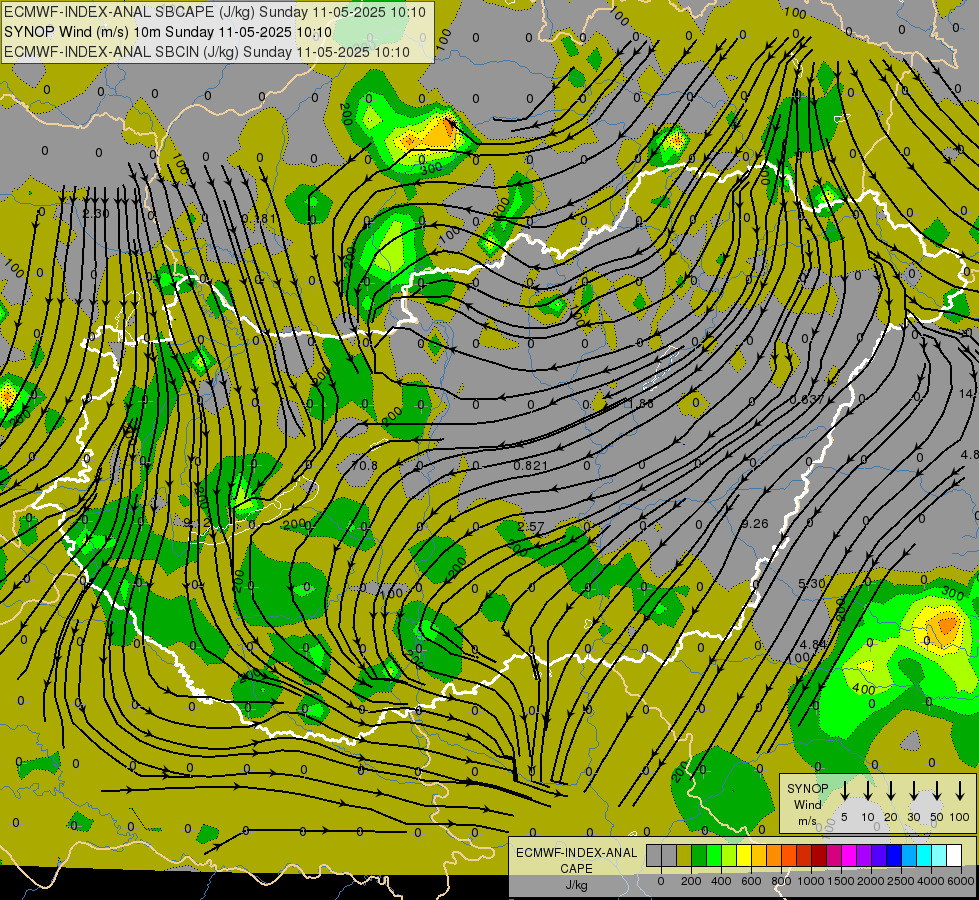979x900 pixels.
Task: Click the 9.26 value on the map
Action: pyautogui.click(x=754, y=523)
